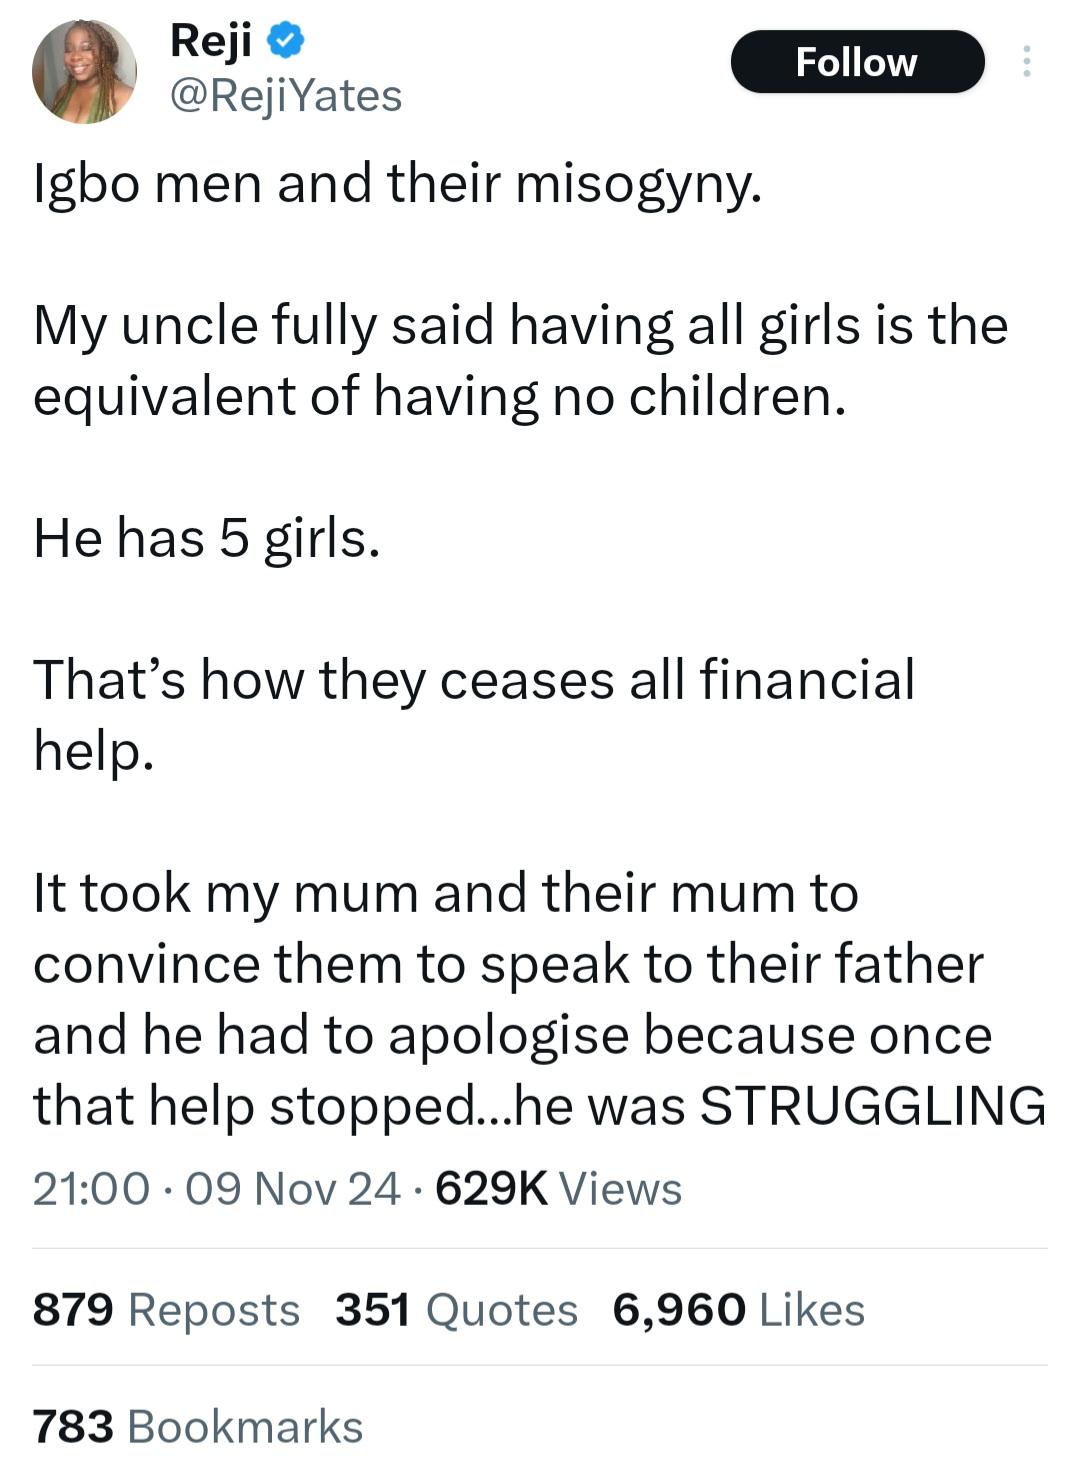
Task: Open Reji's profile picture
Action: pyautogui.click(x=84, y=72)
